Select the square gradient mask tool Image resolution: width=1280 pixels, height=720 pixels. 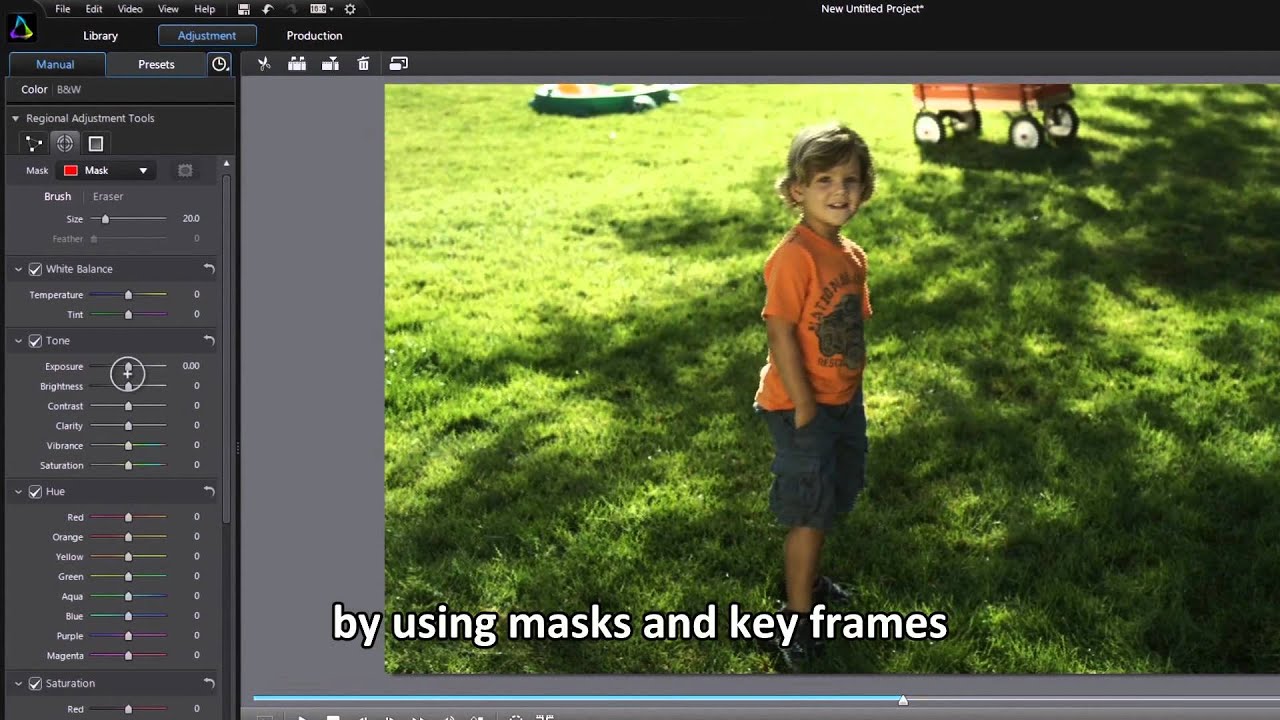click(96, 144)
